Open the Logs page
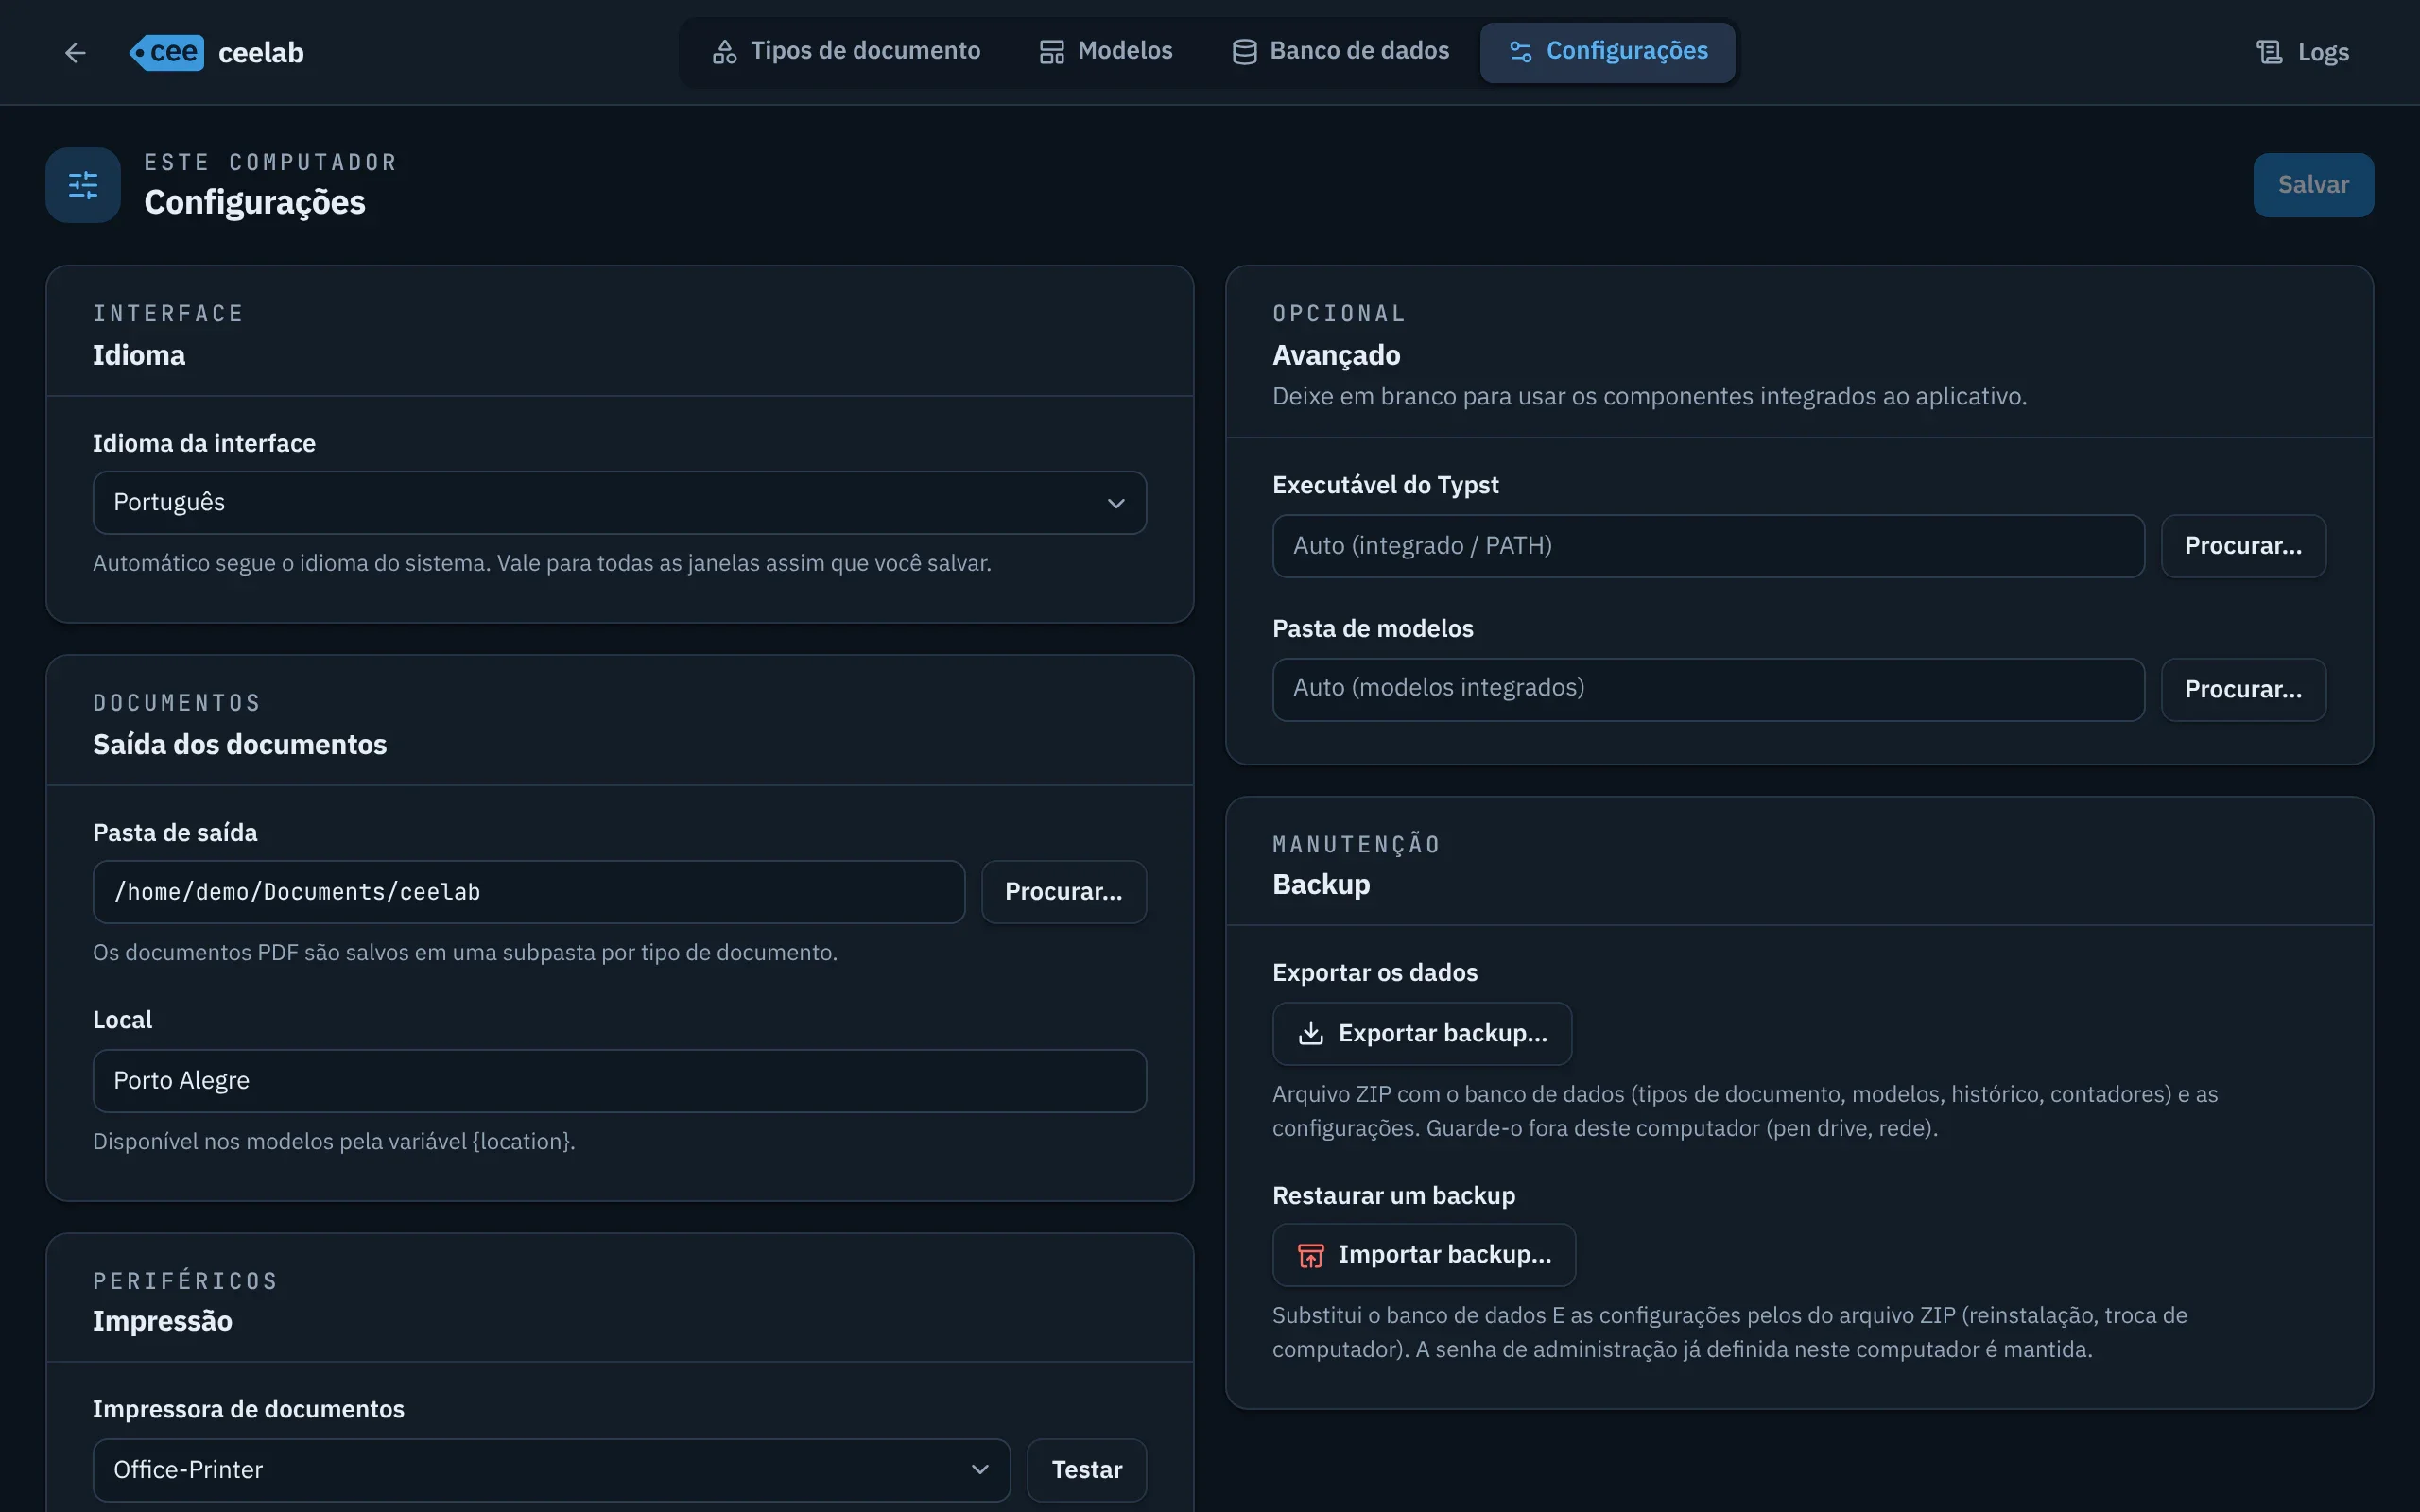 [x=2302, y=52]
